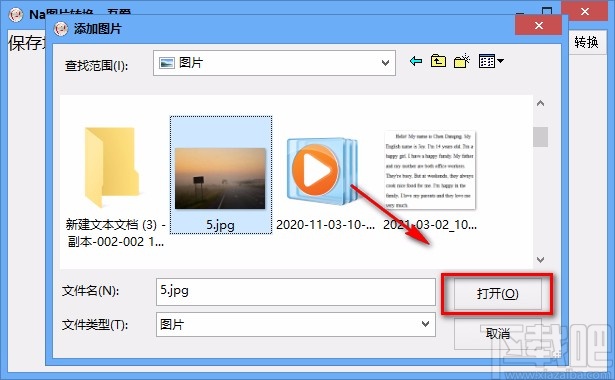Open the view menu icon
The image size is (615, 380).
(491, 61)
